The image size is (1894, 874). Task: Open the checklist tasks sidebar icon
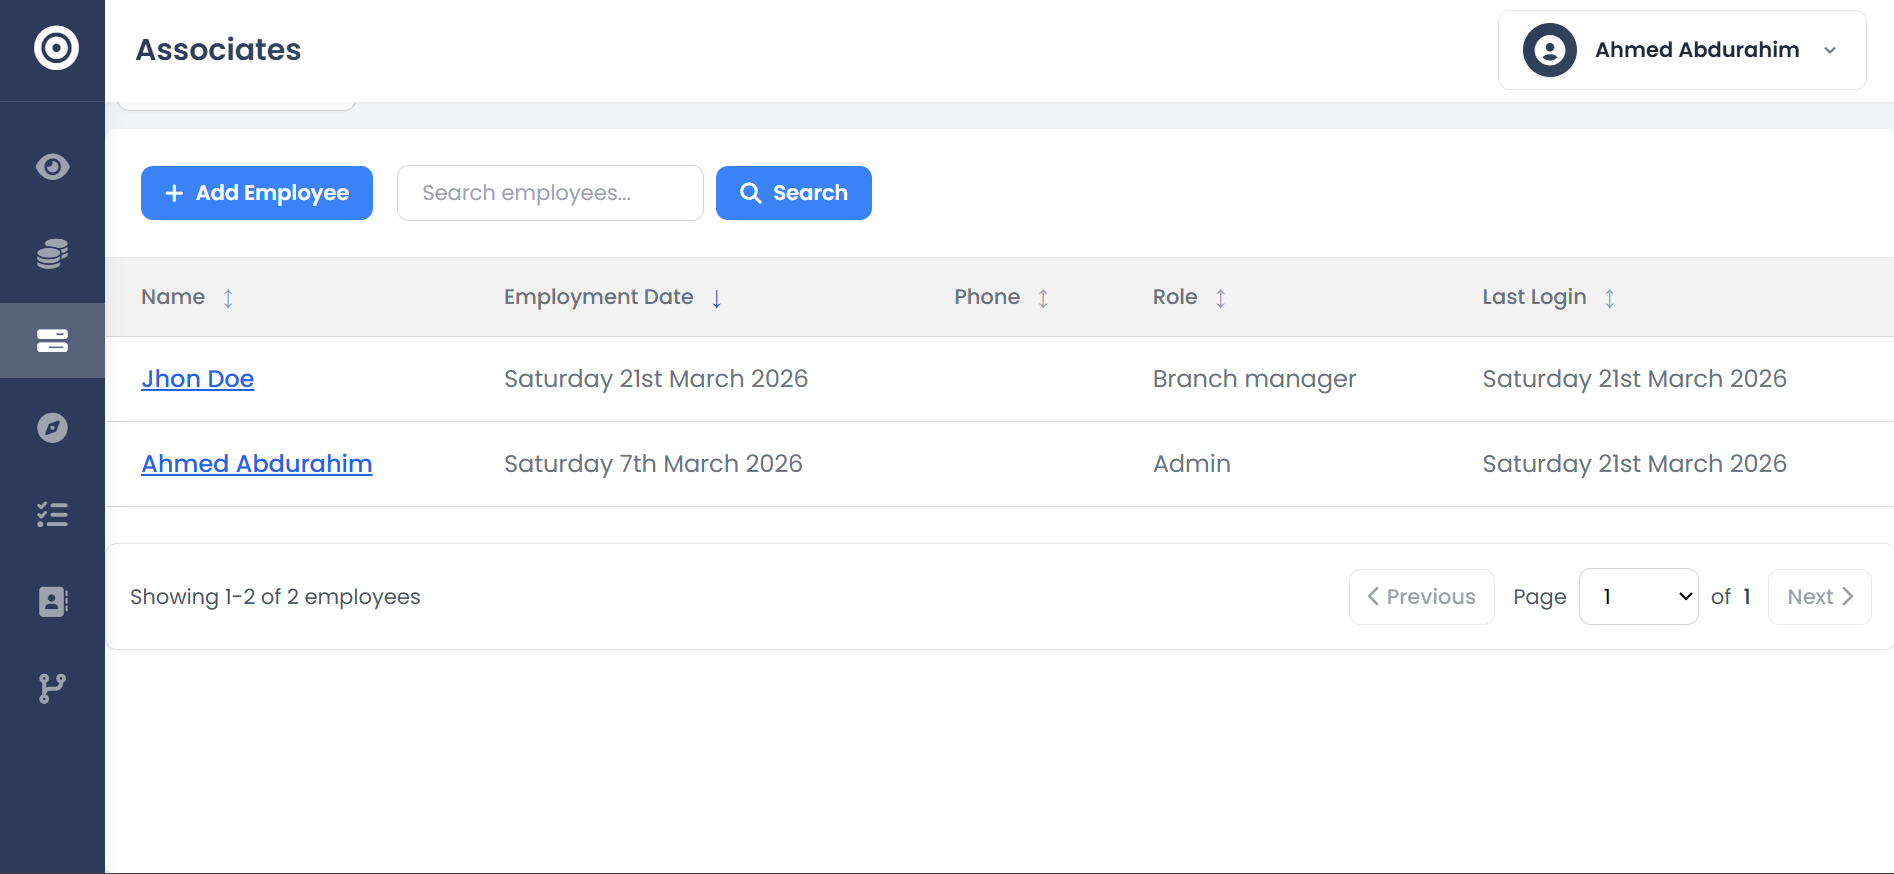pyautogui.click(x=52, y=515)
